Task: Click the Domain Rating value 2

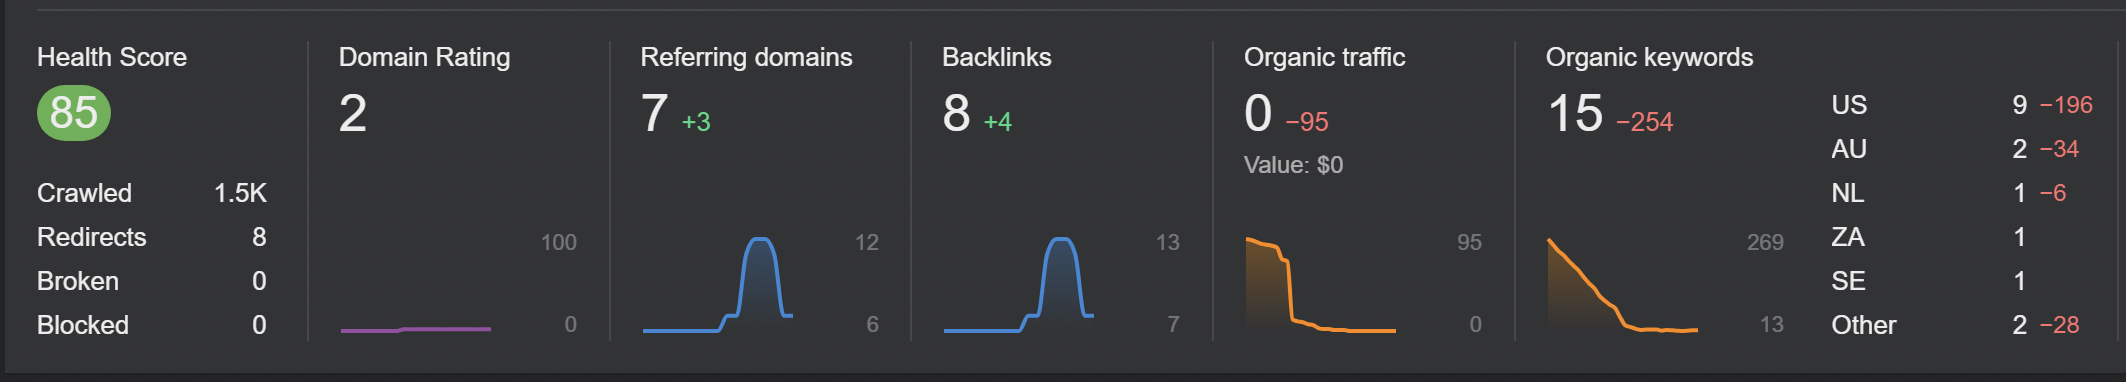Action: pyautogui.click(x=353, y=113)
